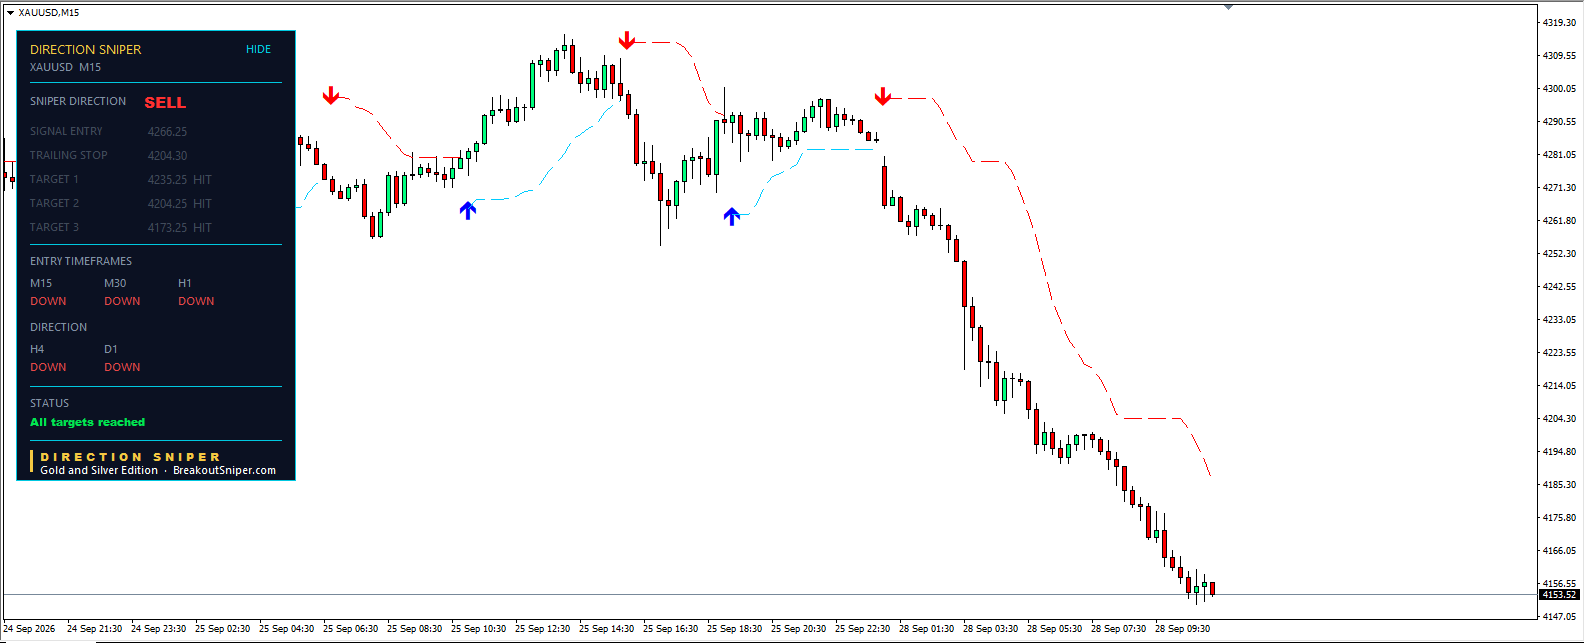Click the '24 Sep 2026' time axis label
The image size is (1584, 643).
tap(30, 629)
